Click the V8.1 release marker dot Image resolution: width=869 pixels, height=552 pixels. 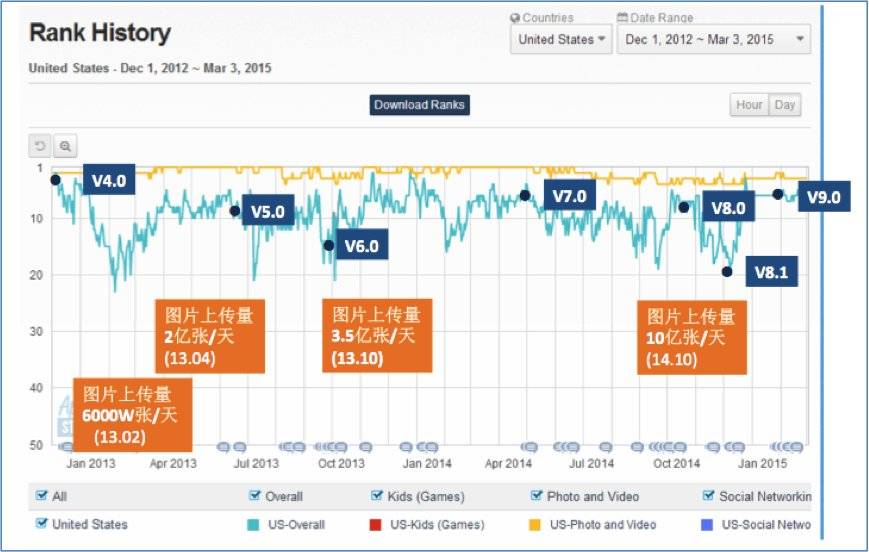pyautogui.click(x=727, y=272)
